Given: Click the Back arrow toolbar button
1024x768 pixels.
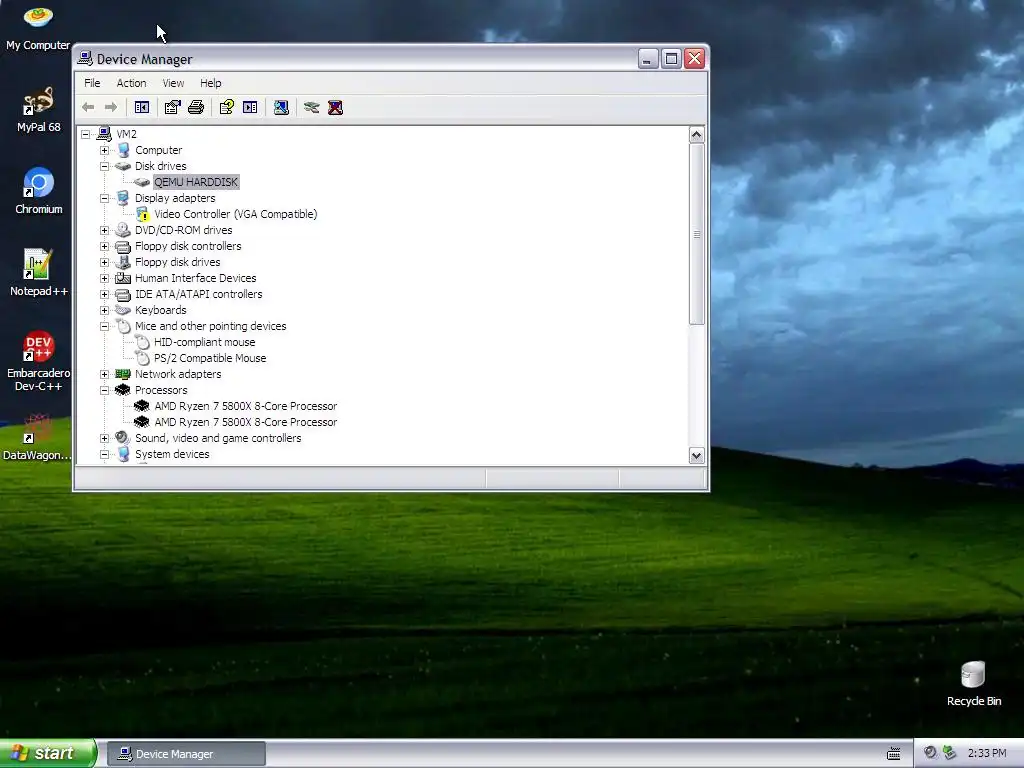Looking at the screenshot, I should (88, 107).
